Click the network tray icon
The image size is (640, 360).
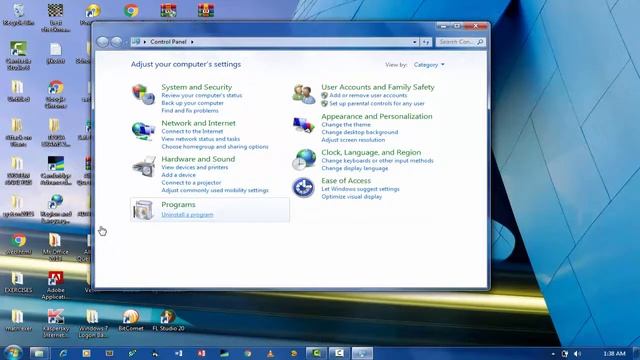tap(565, 353)
